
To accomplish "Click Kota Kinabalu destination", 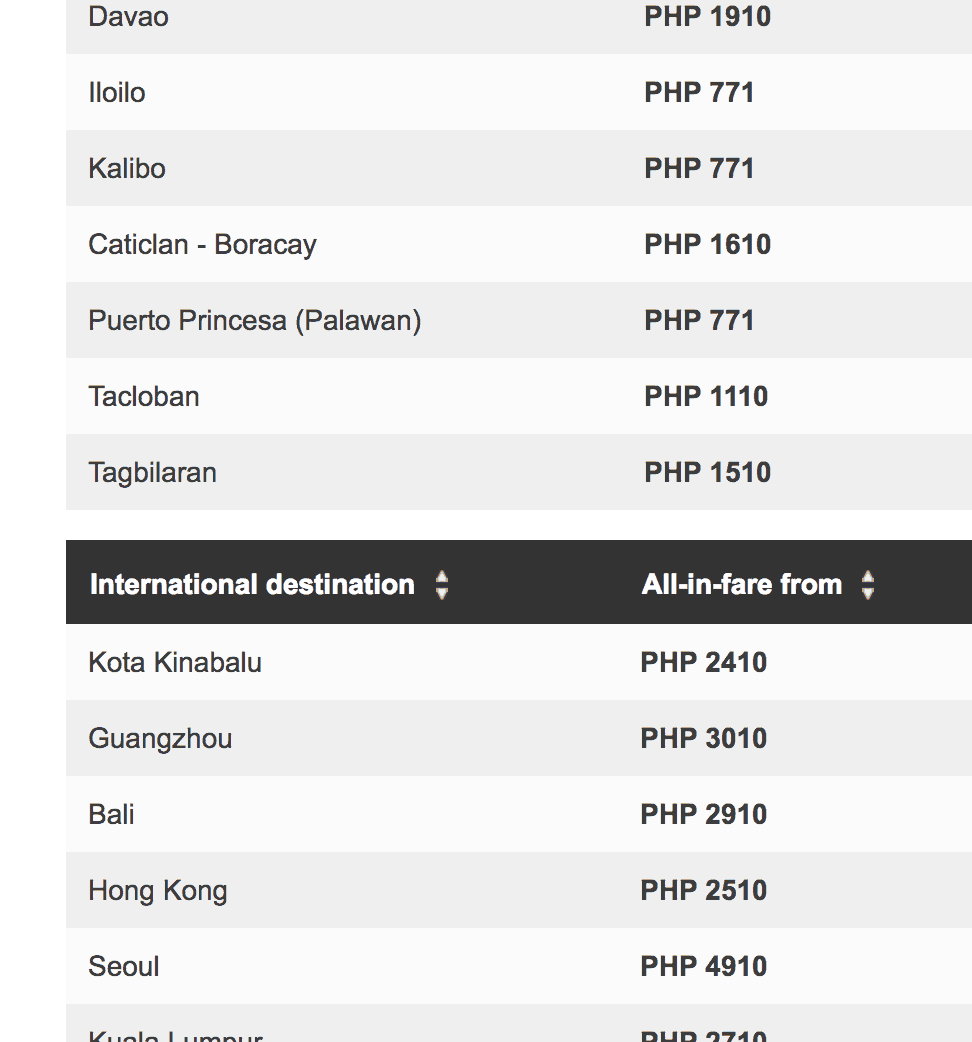I will [x=175, y=663].
